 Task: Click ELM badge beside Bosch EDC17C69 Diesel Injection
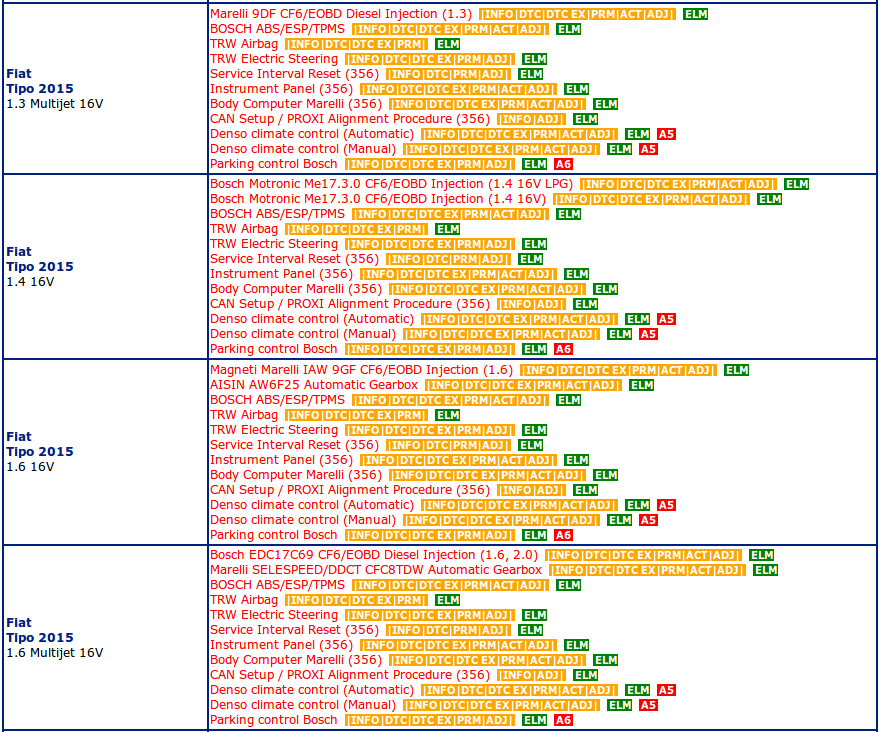(761, 555)
